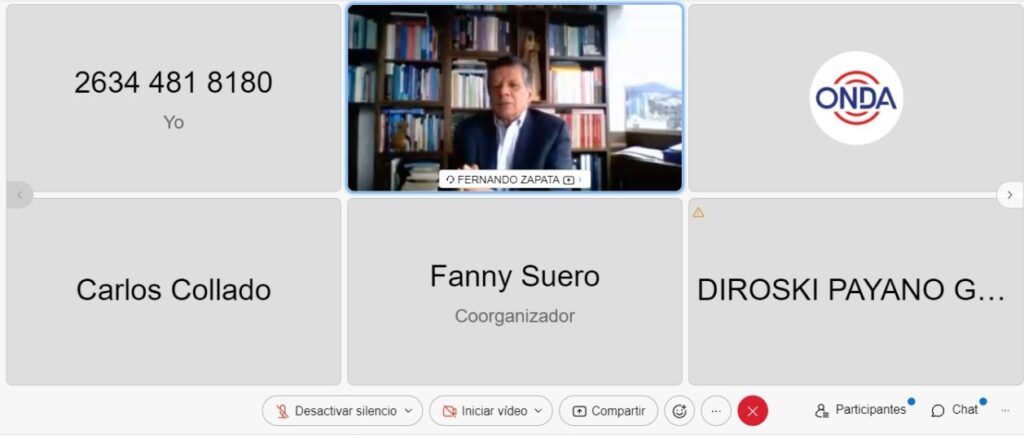The image size is (1024, 439).
Task: Expand audio options arrow beside Desactivar silencio
Action: 409,411
